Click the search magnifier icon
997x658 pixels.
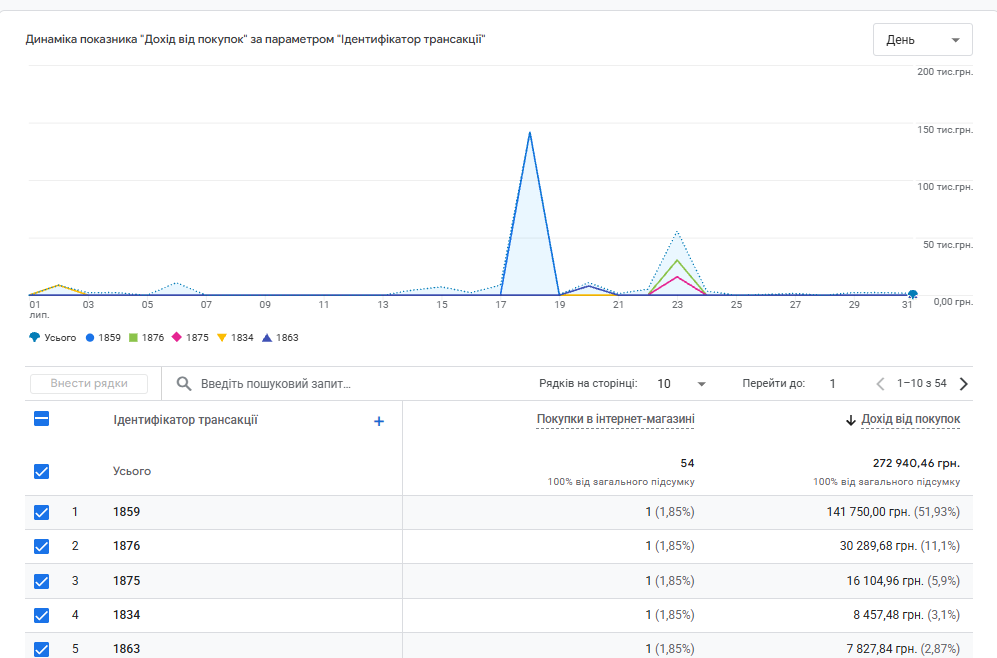tap(184, 383)
